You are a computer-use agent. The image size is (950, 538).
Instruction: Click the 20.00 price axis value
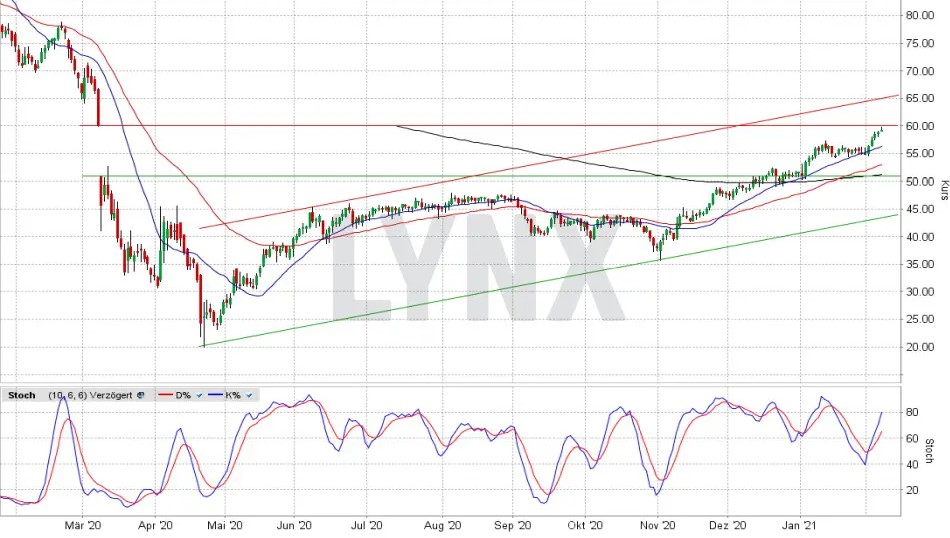click(919, 347)
